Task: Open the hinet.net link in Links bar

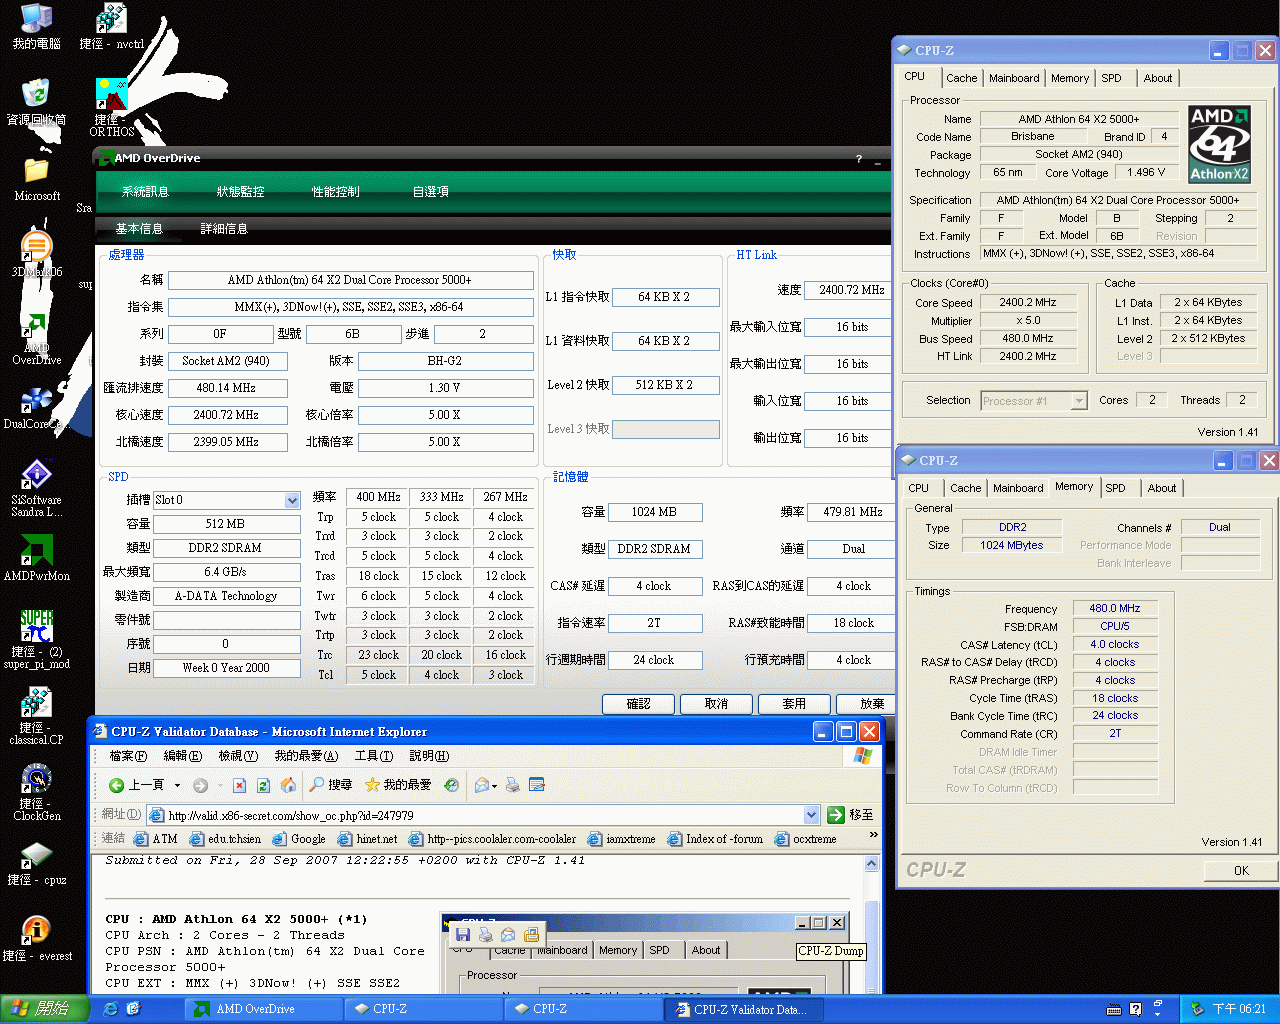Action: 367,839
